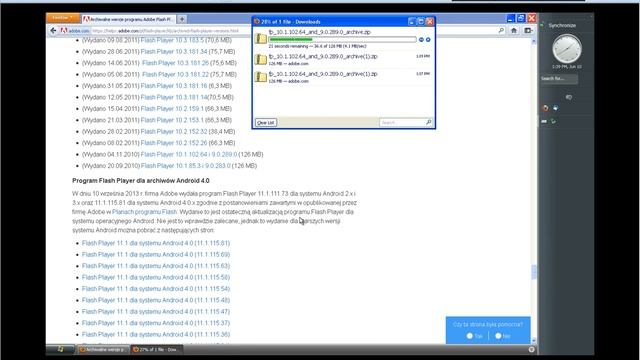Image resolution: width=640 pixels, height=360 pixels.
Task: Select the first completed archive(1).zip entry icon
Action: pos(261,60)
